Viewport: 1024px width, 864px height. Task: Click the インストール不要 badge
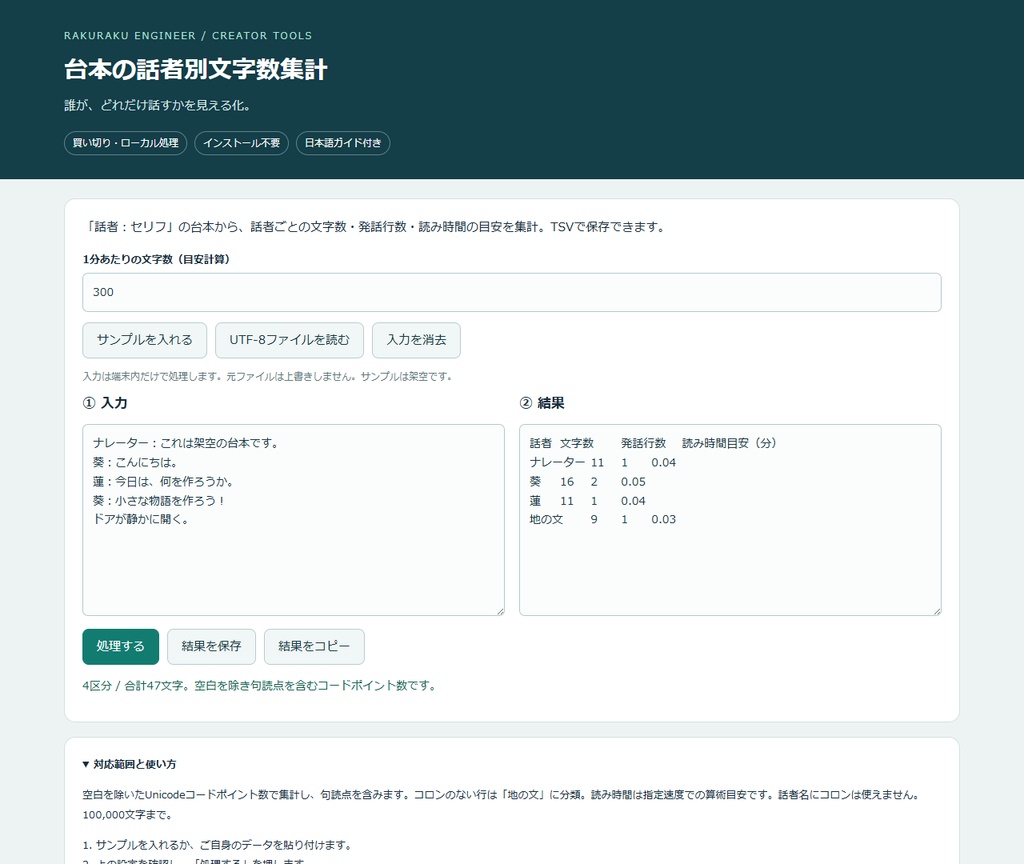(242, 143)
